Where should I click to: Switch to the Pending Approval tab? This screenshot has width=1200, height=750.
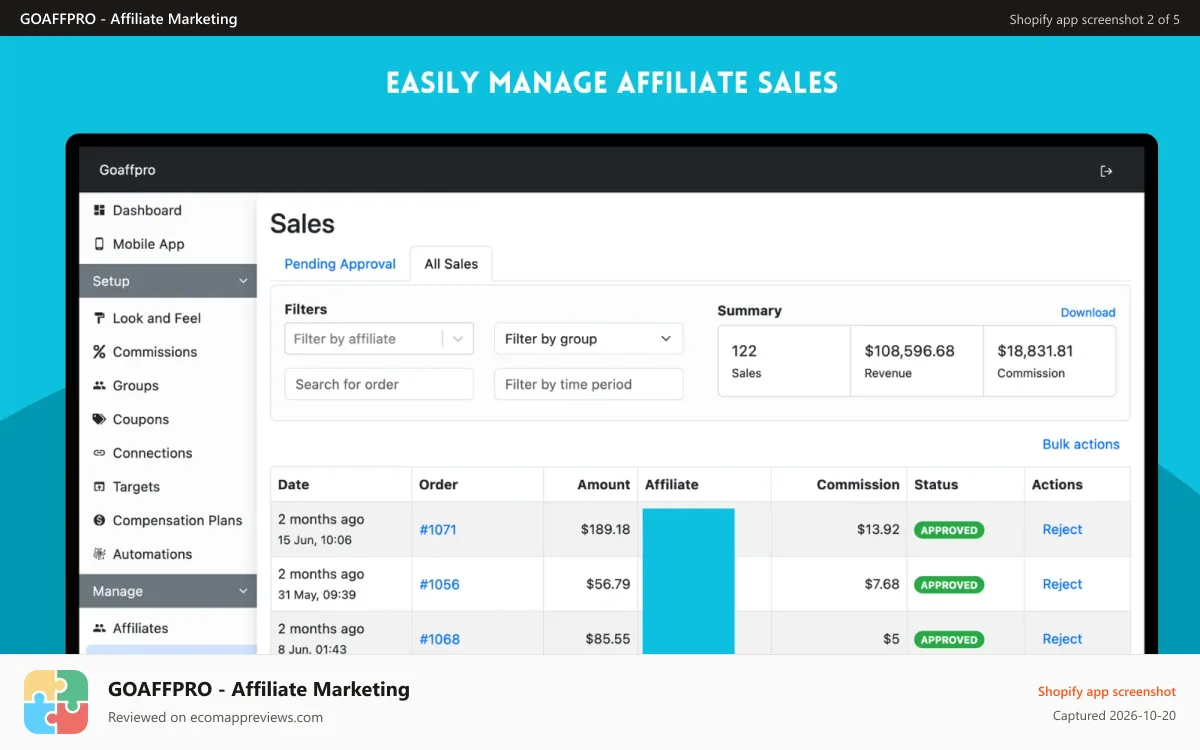pyautogui.click(x=340, y=264)
